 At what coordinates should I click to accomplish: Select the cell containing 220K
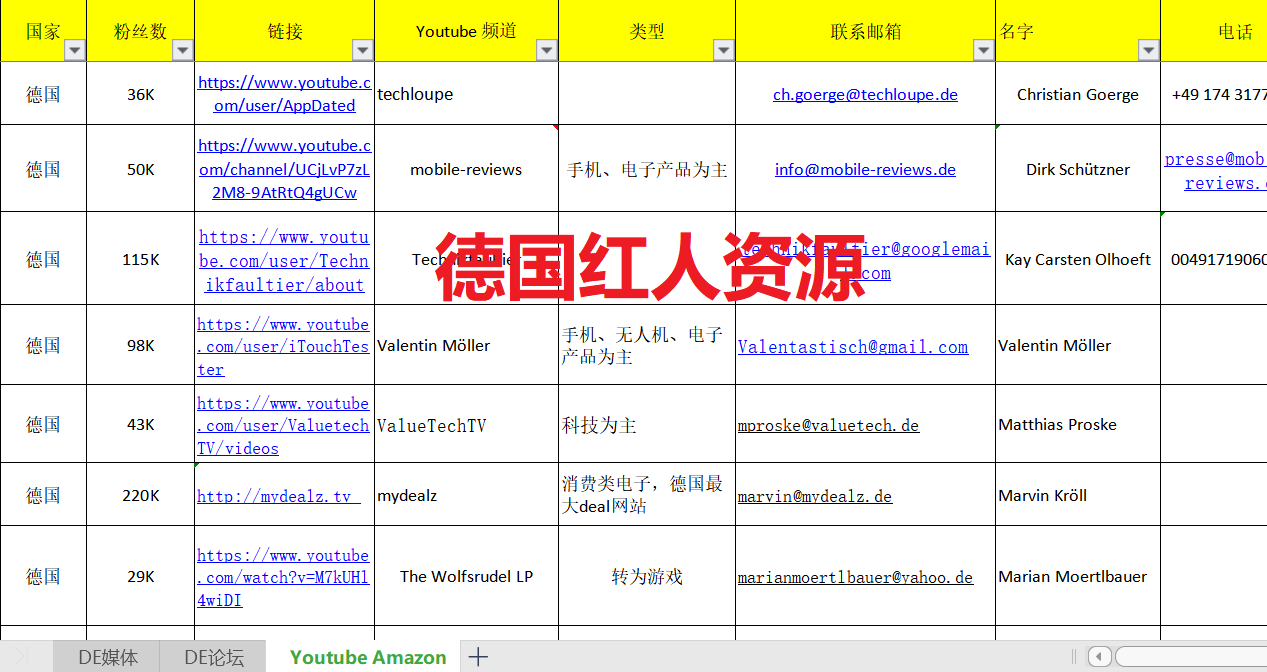pyautogui.click(x=141, y=495)
